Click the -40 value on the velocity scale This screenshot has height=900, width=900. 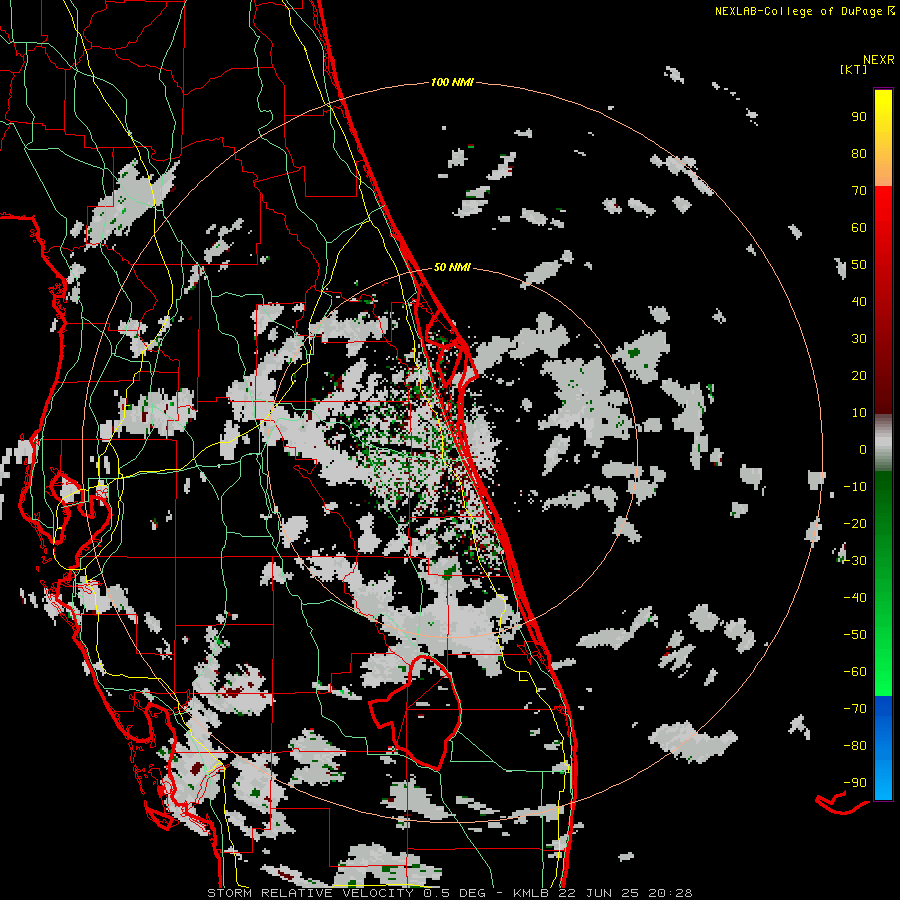click(855, 598)
